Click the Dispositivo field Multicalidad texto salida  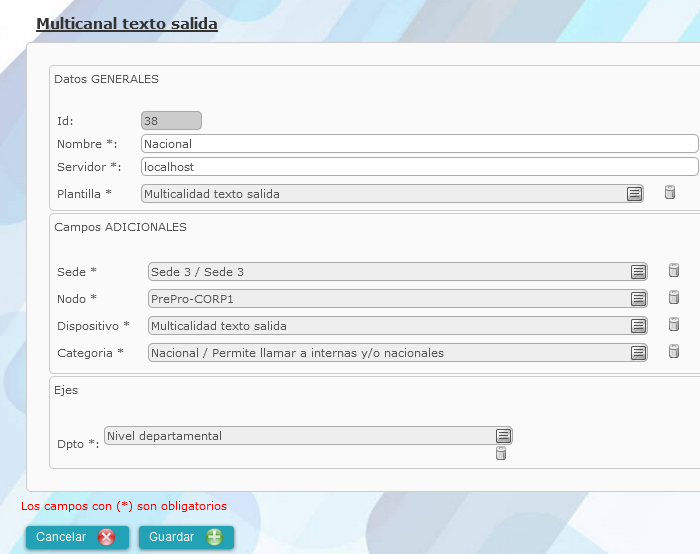[397, 326]
